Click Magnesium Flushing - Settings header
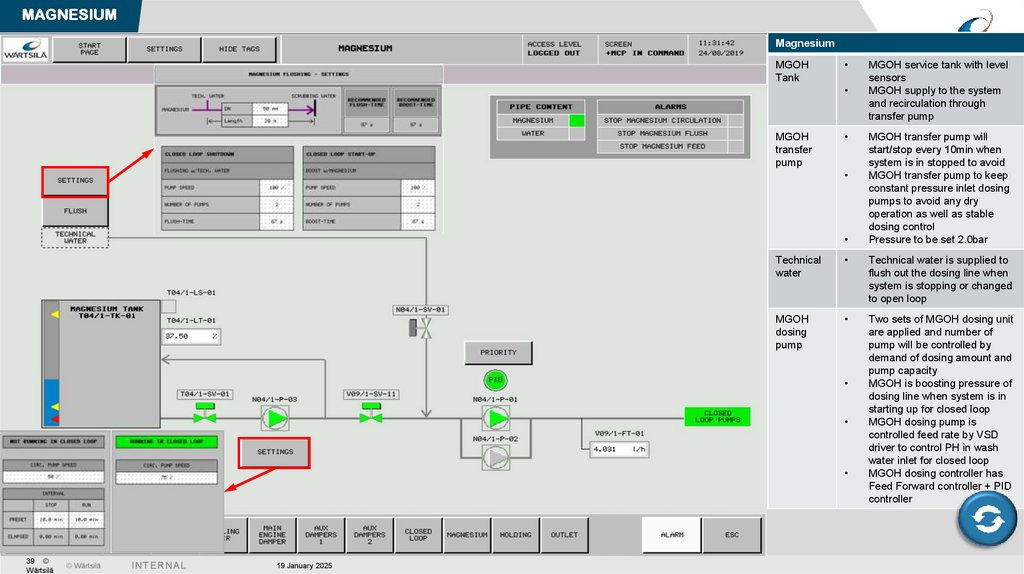Viewport: 1024px width, 574px height. pyautogui.click(x=298, y=74)
